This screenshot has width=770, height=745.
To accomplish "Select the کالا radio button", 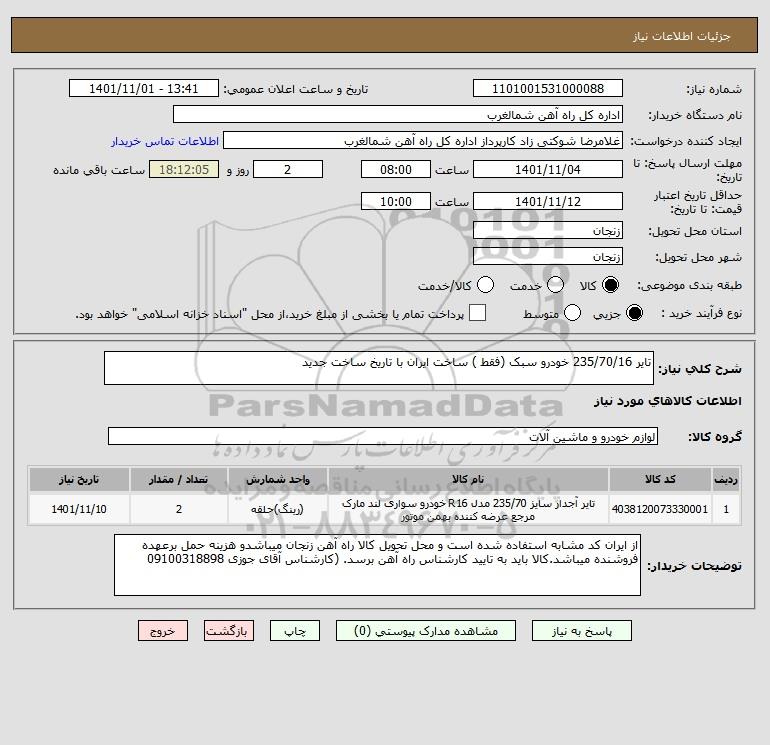I will click(610, 285).
